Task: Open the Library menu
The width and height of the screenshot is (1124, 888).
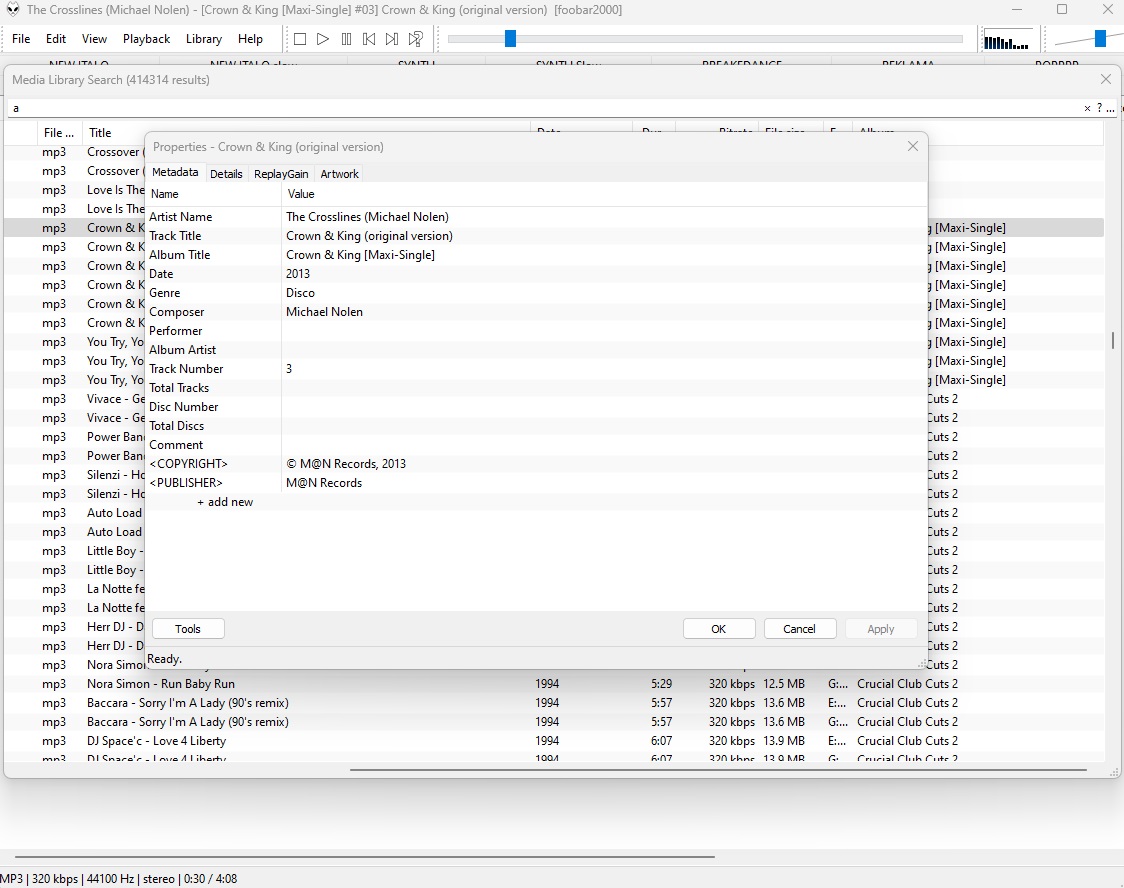Action: (203, 39)
